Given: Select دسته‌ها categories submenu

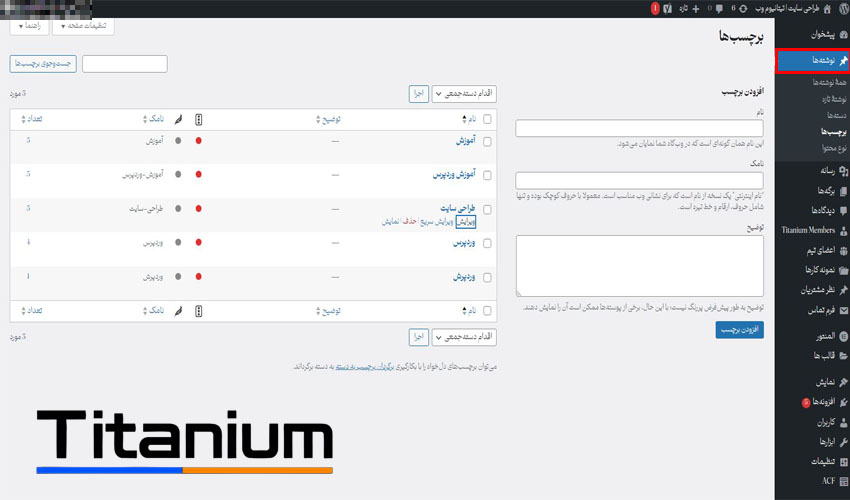Looking at the screenshot, I should (x=836, y=115).
